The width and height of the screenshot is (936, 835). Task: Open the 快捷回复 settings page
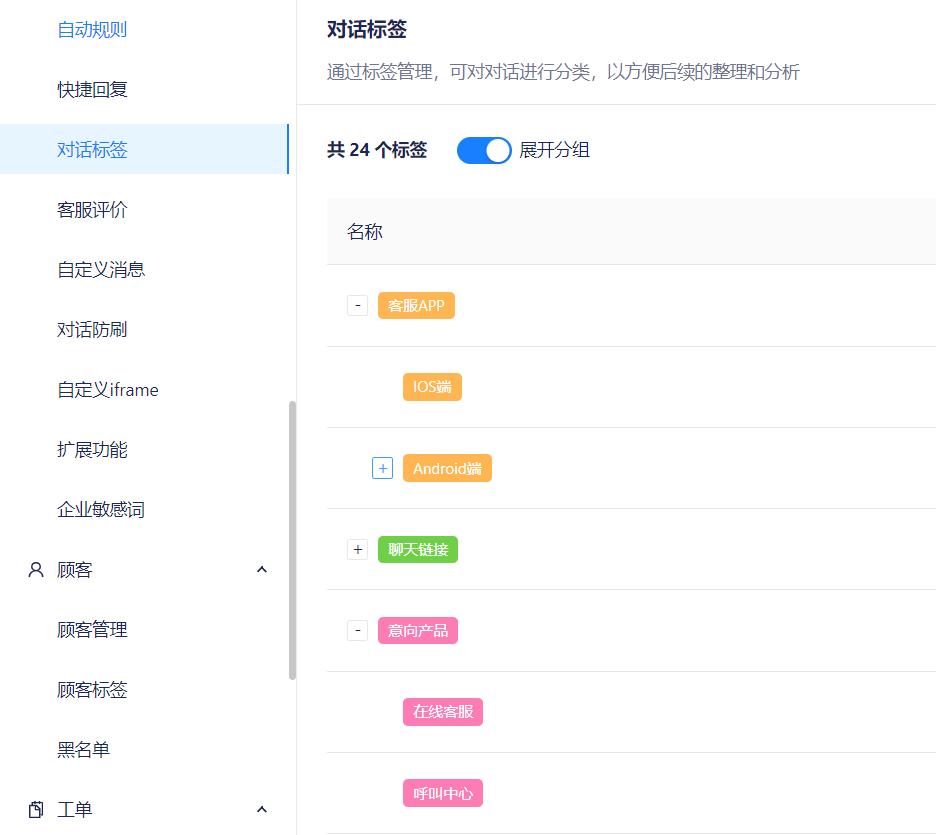pyautogui.click(x=91, y=89)
